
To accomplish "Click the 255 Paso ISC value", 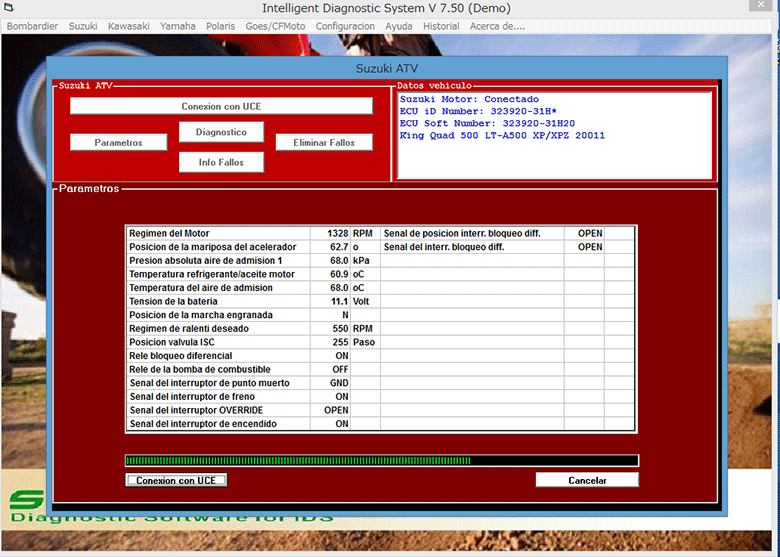I will tap(340, 342).
